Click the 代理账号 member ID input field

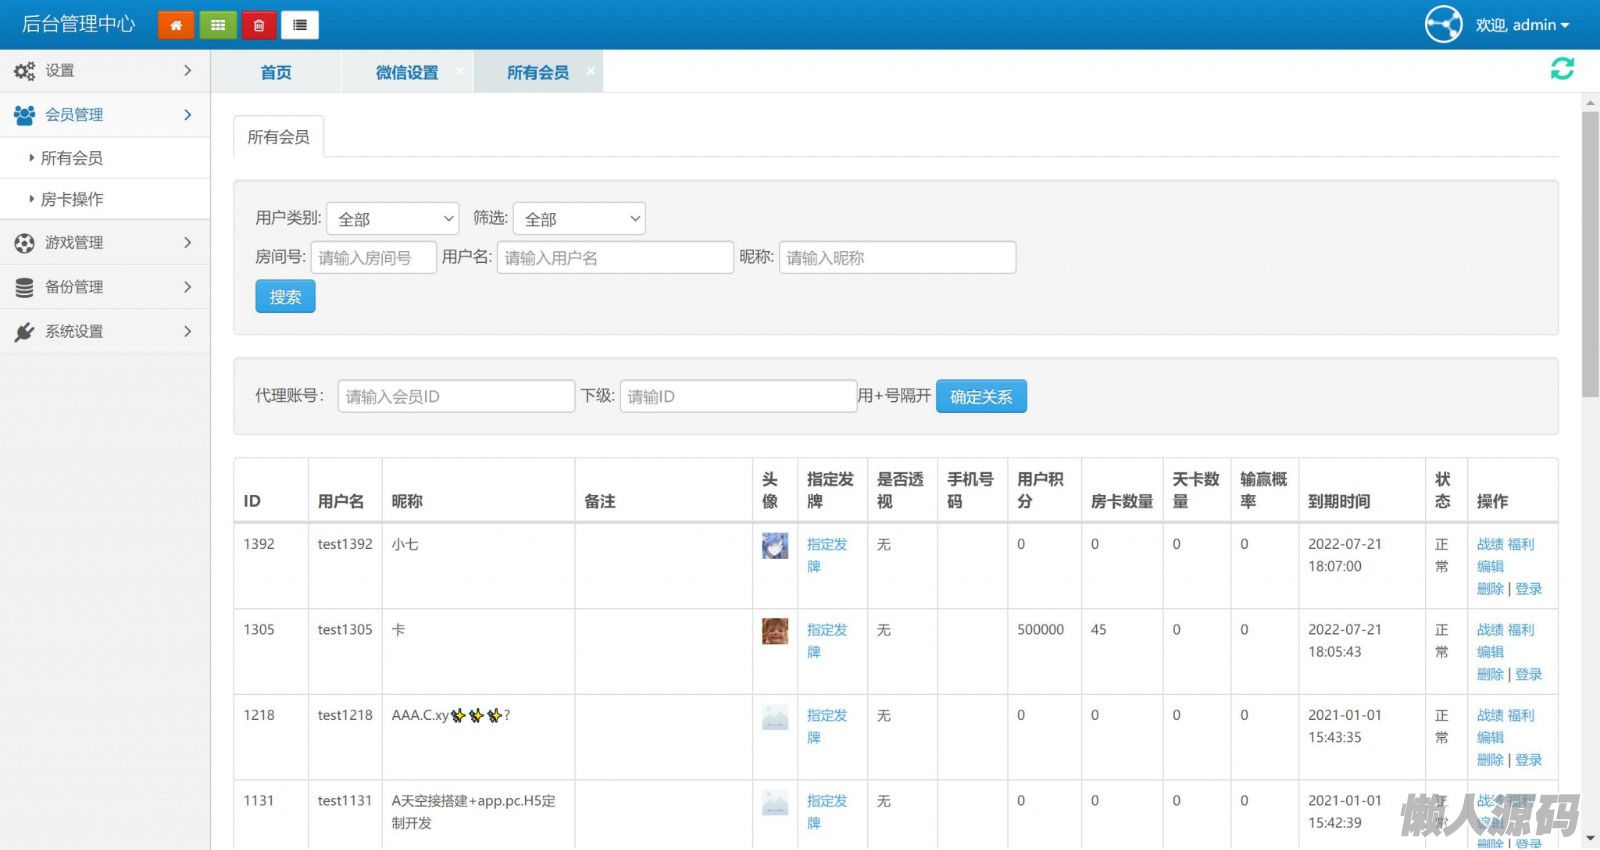click(456, 397)
